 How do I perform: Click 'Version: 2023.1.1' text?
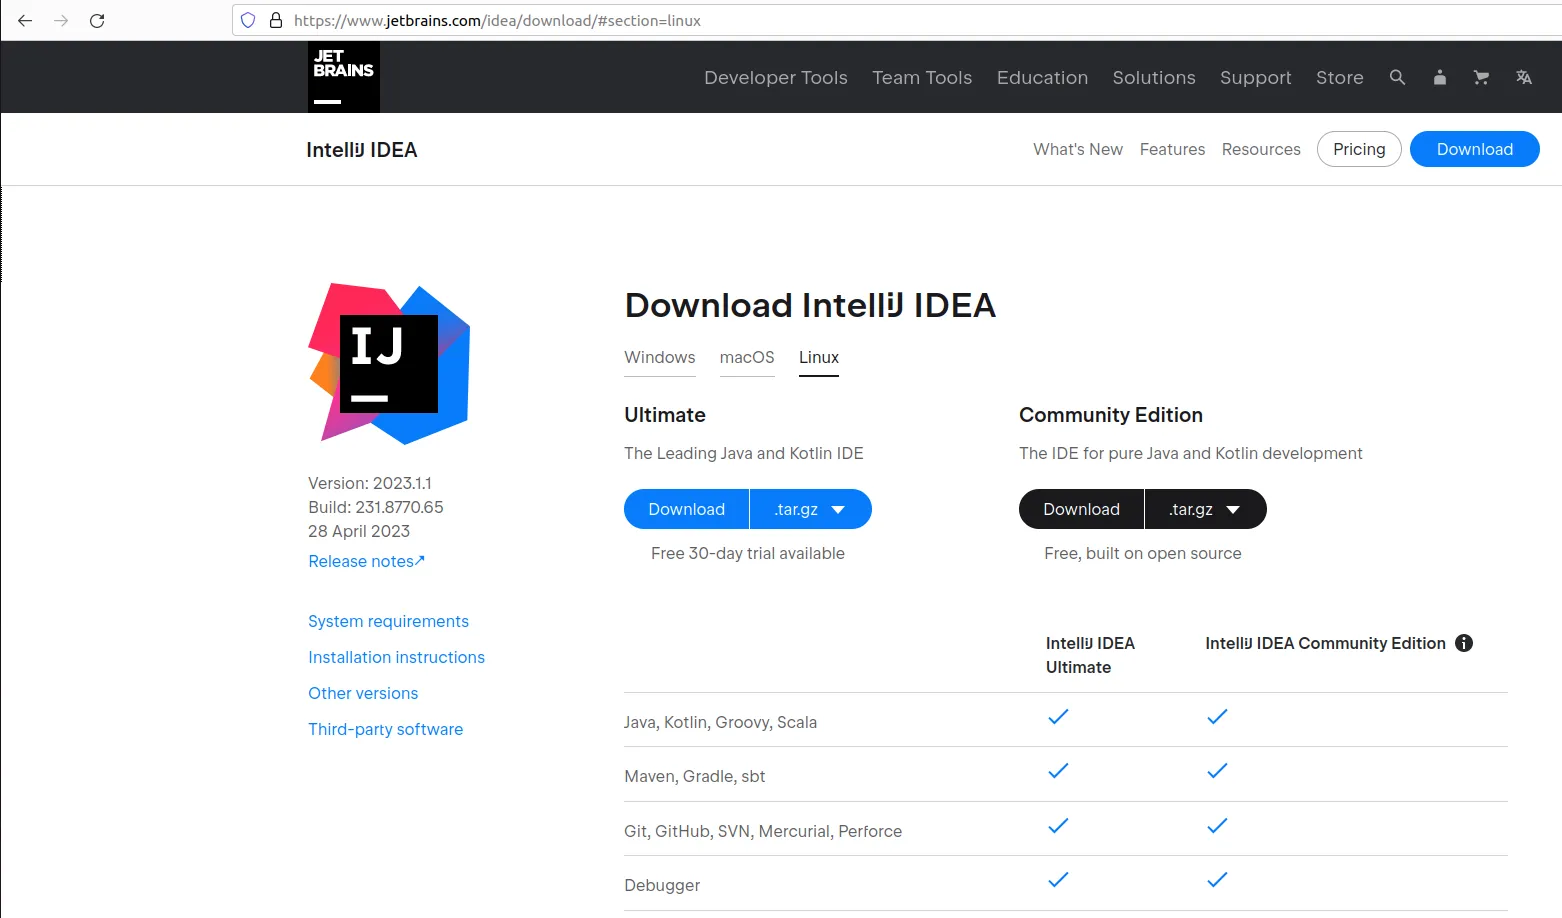pos(370,483)
